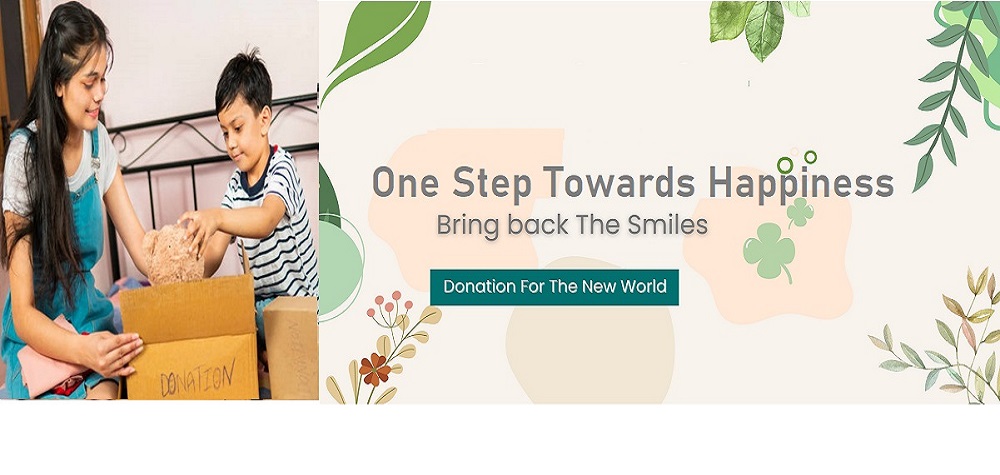The image size is (1000, 475).
Task: Click the small green clover icon
Action: tap(800, 213)
